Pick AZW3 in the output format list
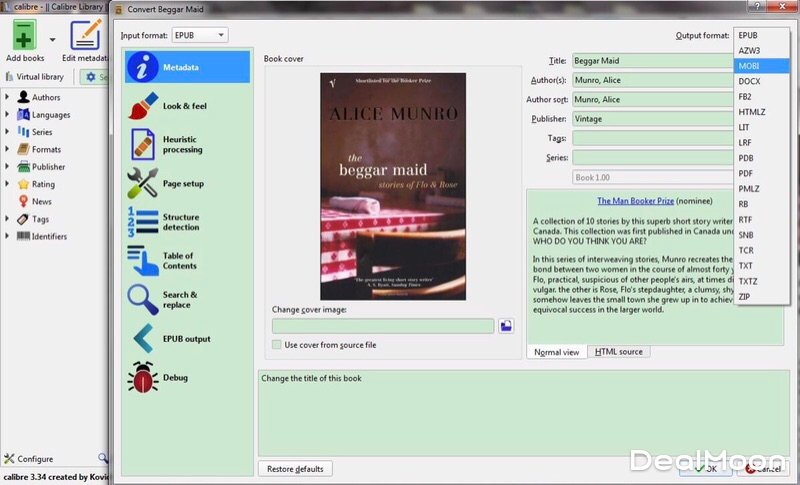800x485 pixels. pyautogui.click(x=749, y=50)
